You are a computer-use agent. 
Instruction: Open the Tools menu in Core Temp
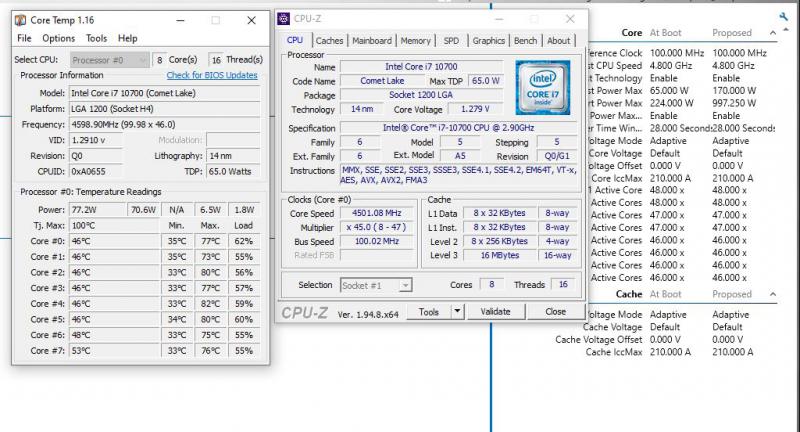[x=96, y=38]
